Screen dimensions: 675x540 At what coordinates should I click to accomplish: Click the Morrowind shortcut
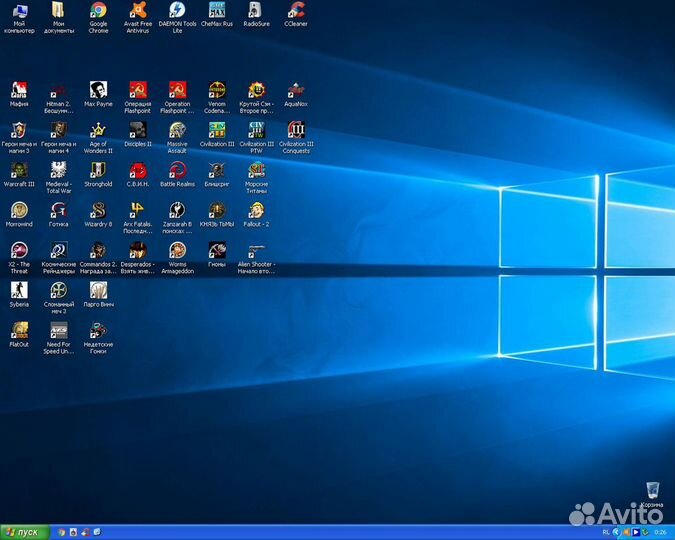[x=19, y=215]
